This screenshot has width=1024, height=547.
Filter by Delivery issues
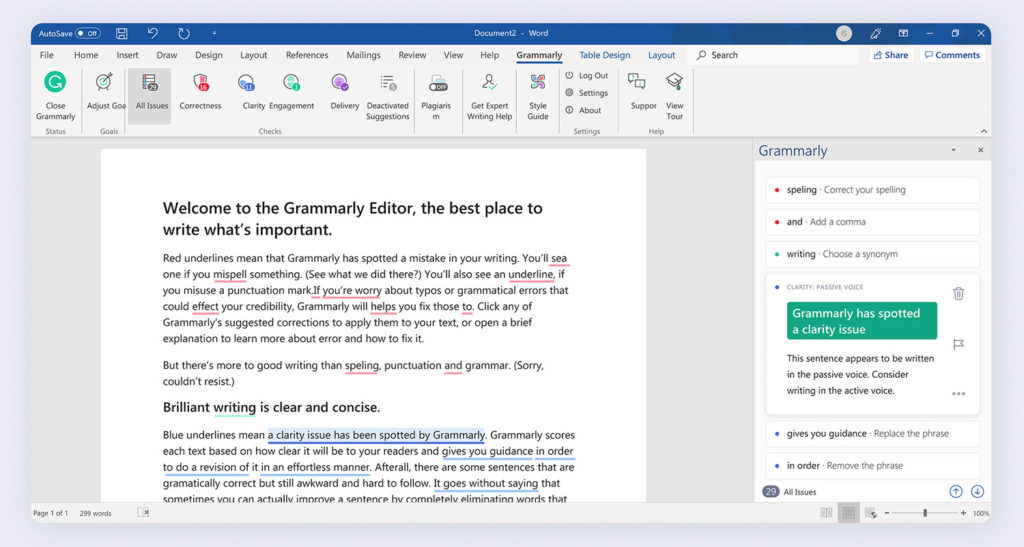point(344,91)
